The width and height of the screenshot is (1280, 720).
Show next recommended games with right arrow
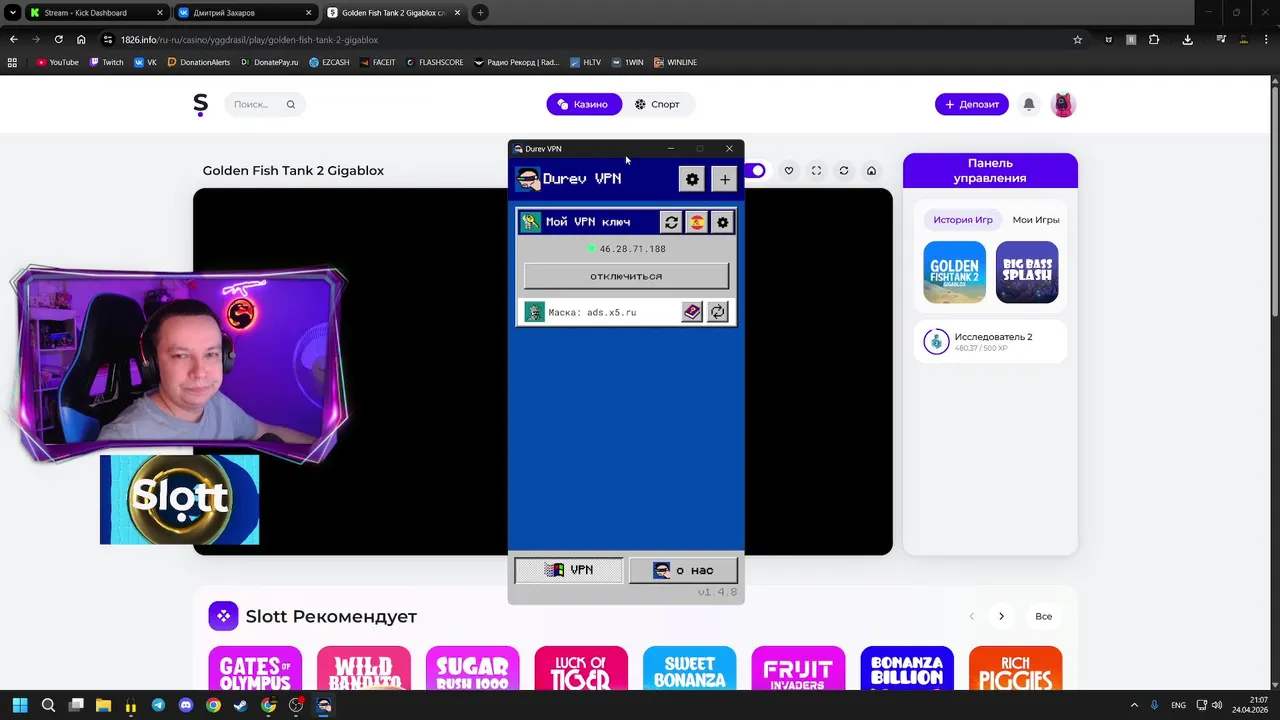coord(1001,616)
